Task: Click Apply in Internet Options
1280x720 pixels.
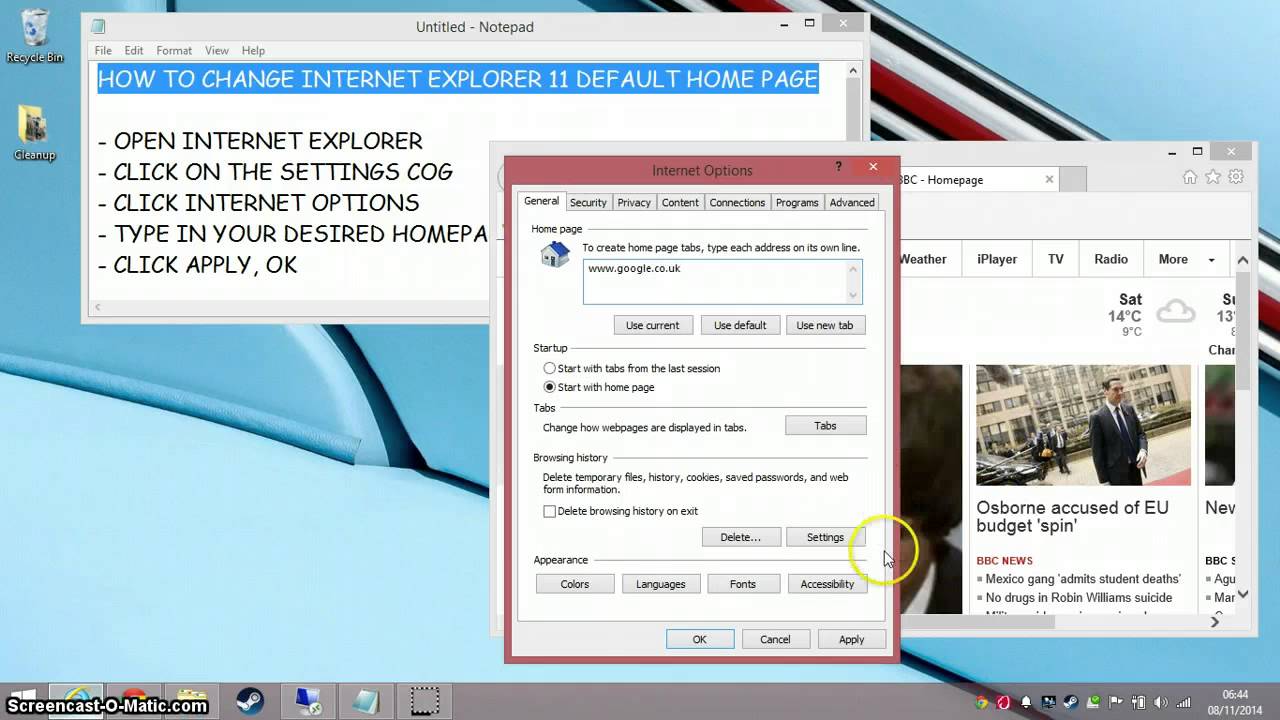Action: coord(851,639)
